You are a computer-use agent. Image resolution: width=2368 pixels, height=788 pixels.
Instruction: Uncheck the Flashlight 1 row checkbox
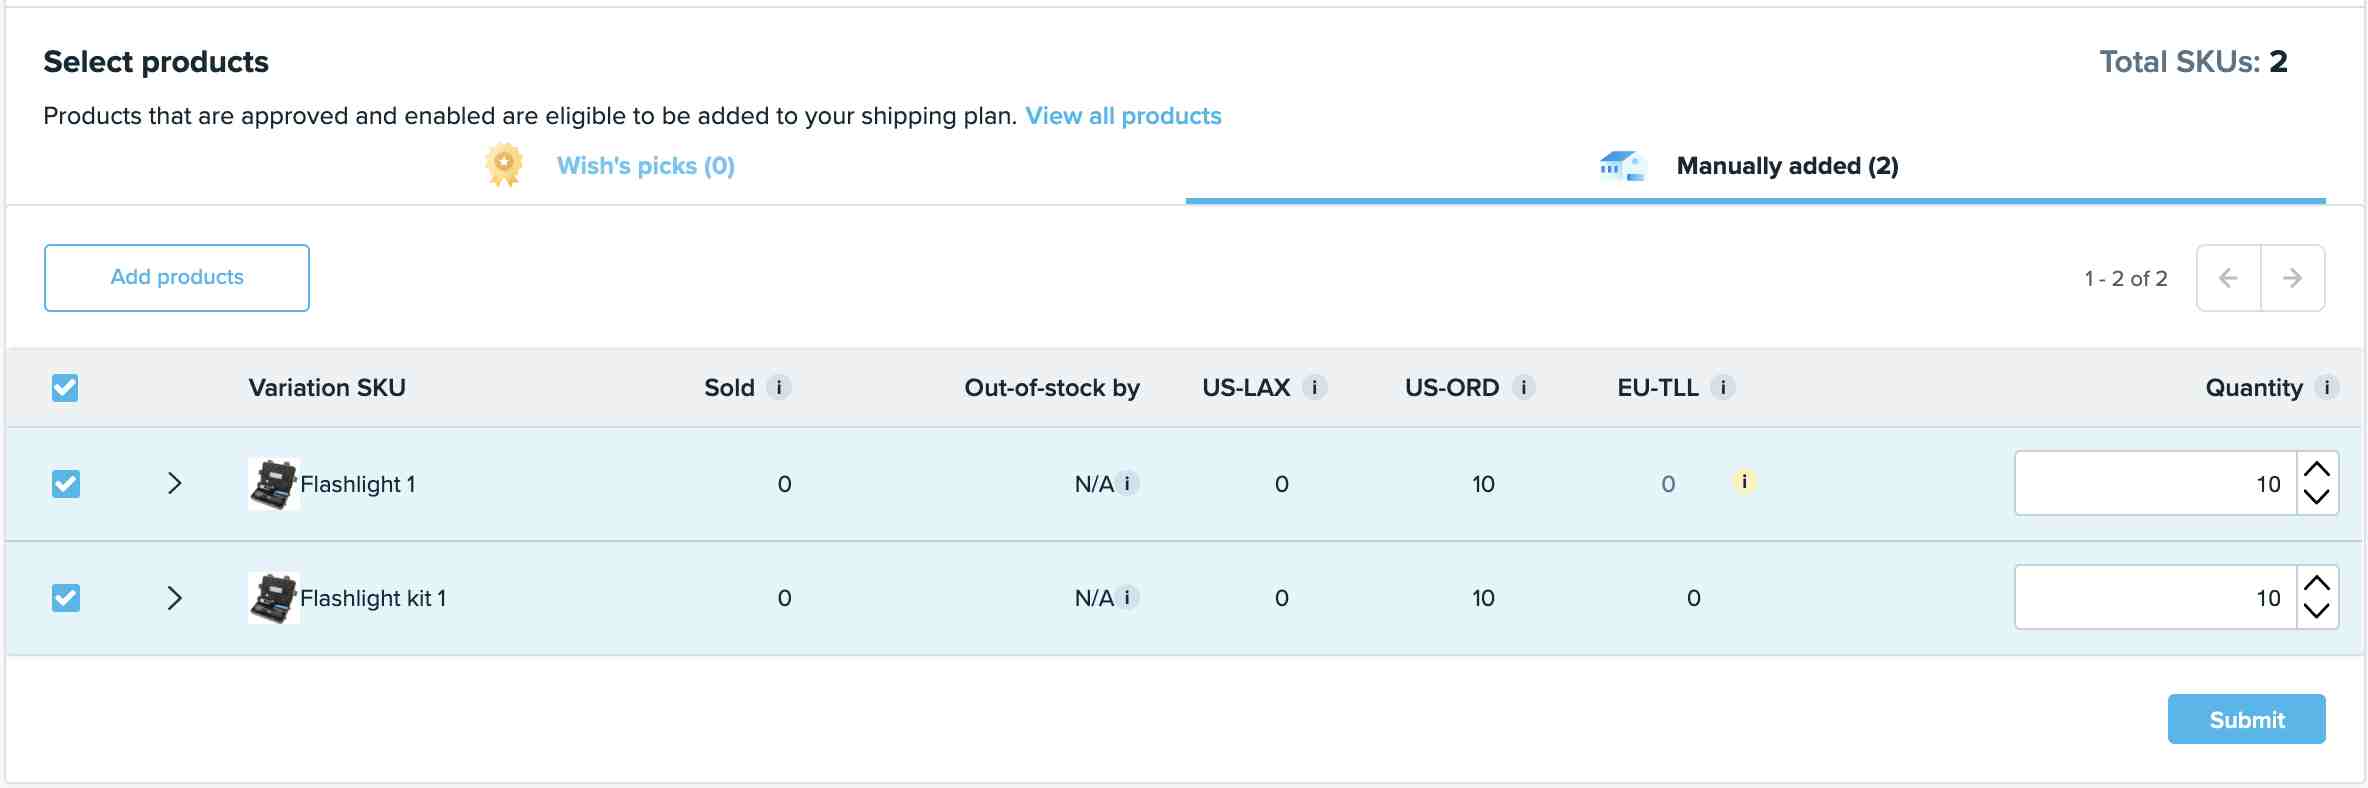pyautogui.click(x=65, y=484)
